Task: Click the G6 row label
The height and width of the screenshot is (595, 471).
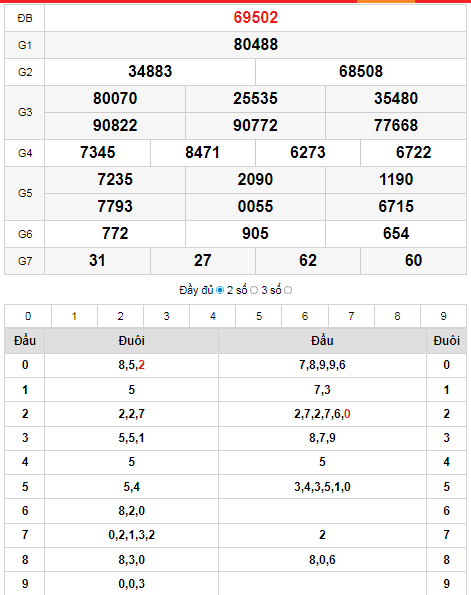Action: click(25, 234)
